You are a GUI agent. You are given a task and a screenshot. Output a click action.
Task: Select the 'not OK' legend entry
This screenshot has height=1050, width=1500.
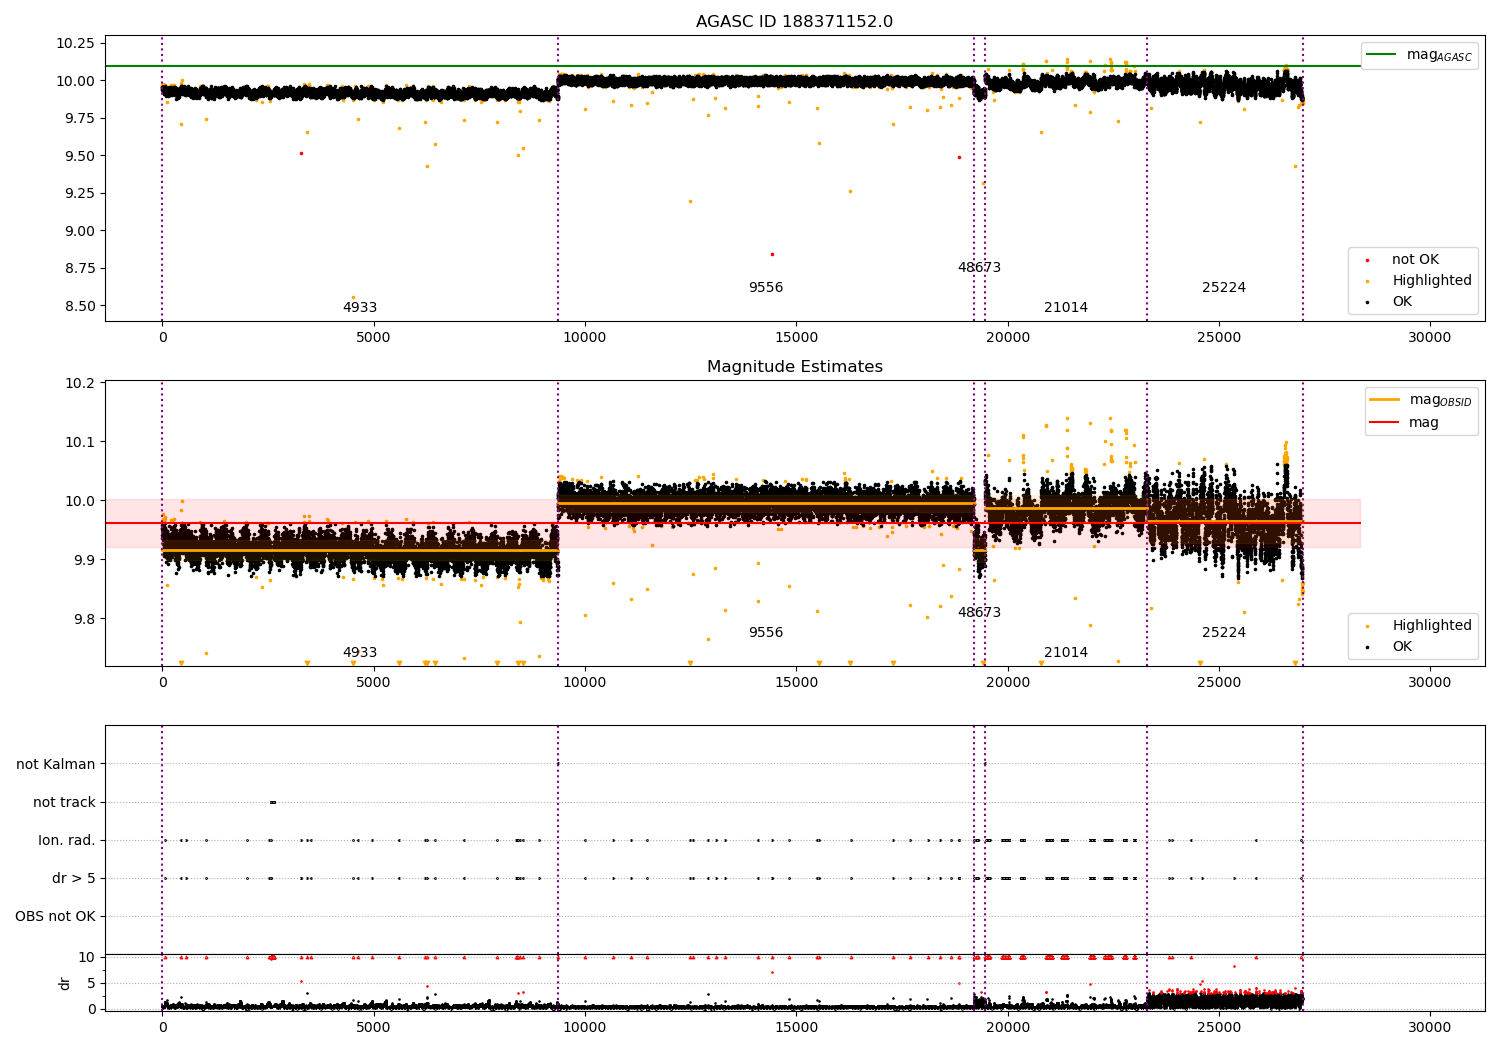(x=1415, y=260)
